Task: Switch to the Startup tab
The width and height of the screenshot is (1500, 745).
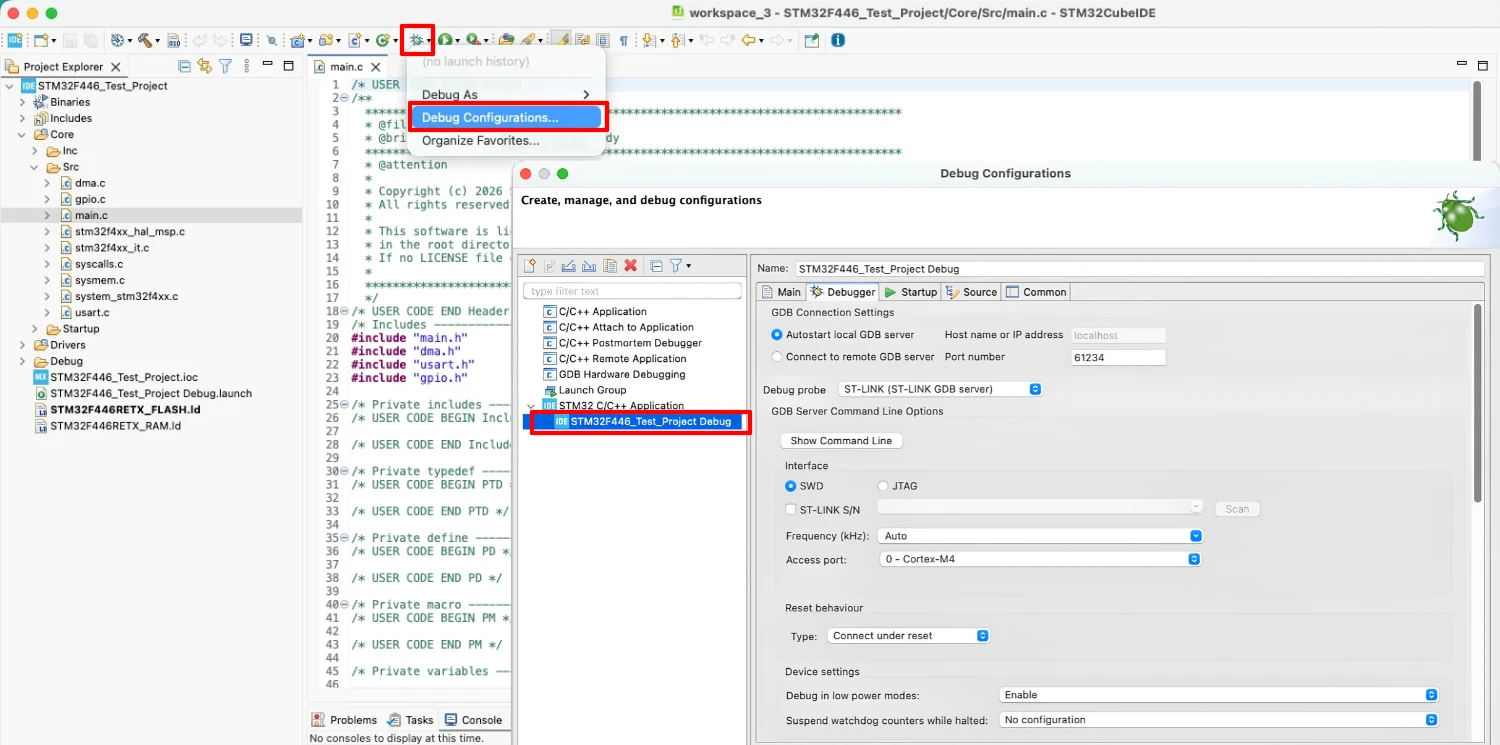Action: (910, 292)
